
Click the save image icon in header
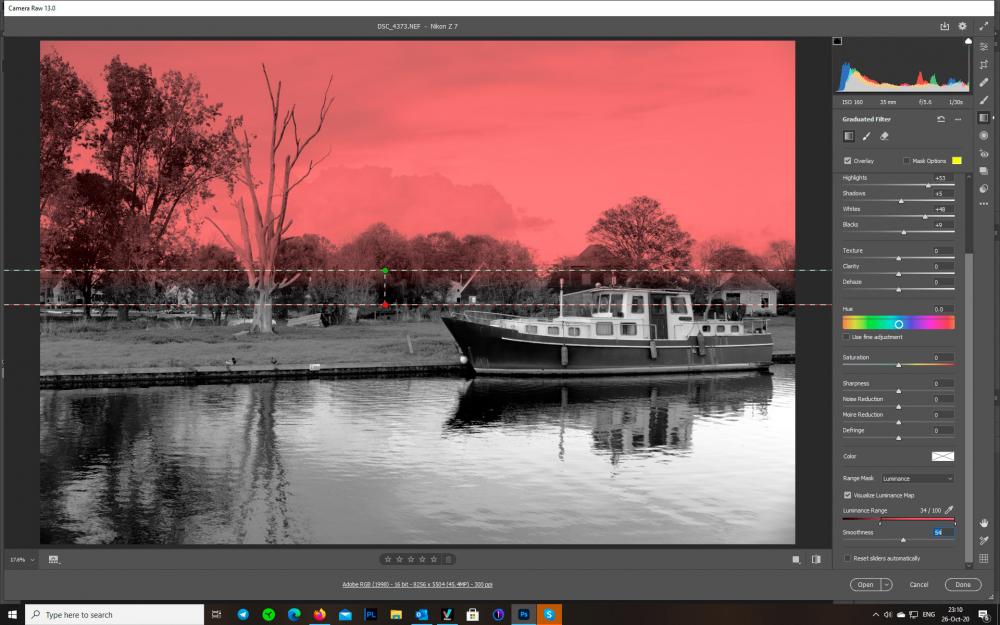945,26
